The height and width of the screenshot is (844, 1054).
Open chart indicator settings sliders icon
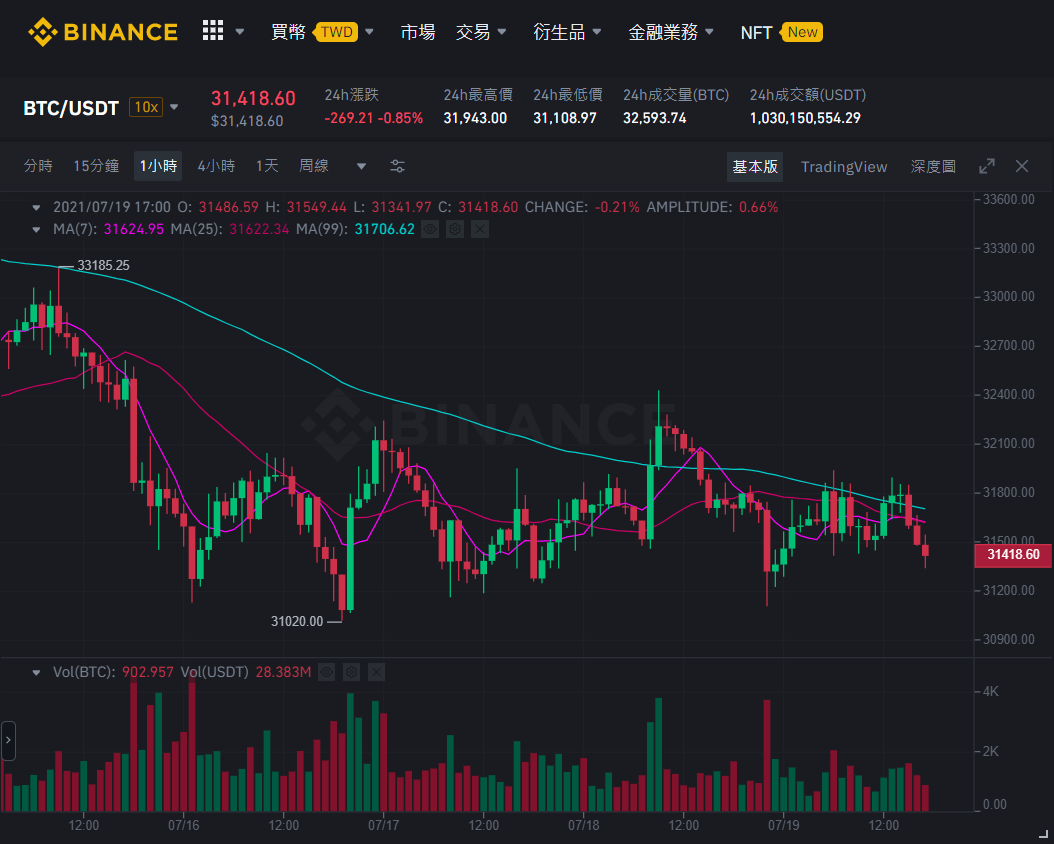397,166
